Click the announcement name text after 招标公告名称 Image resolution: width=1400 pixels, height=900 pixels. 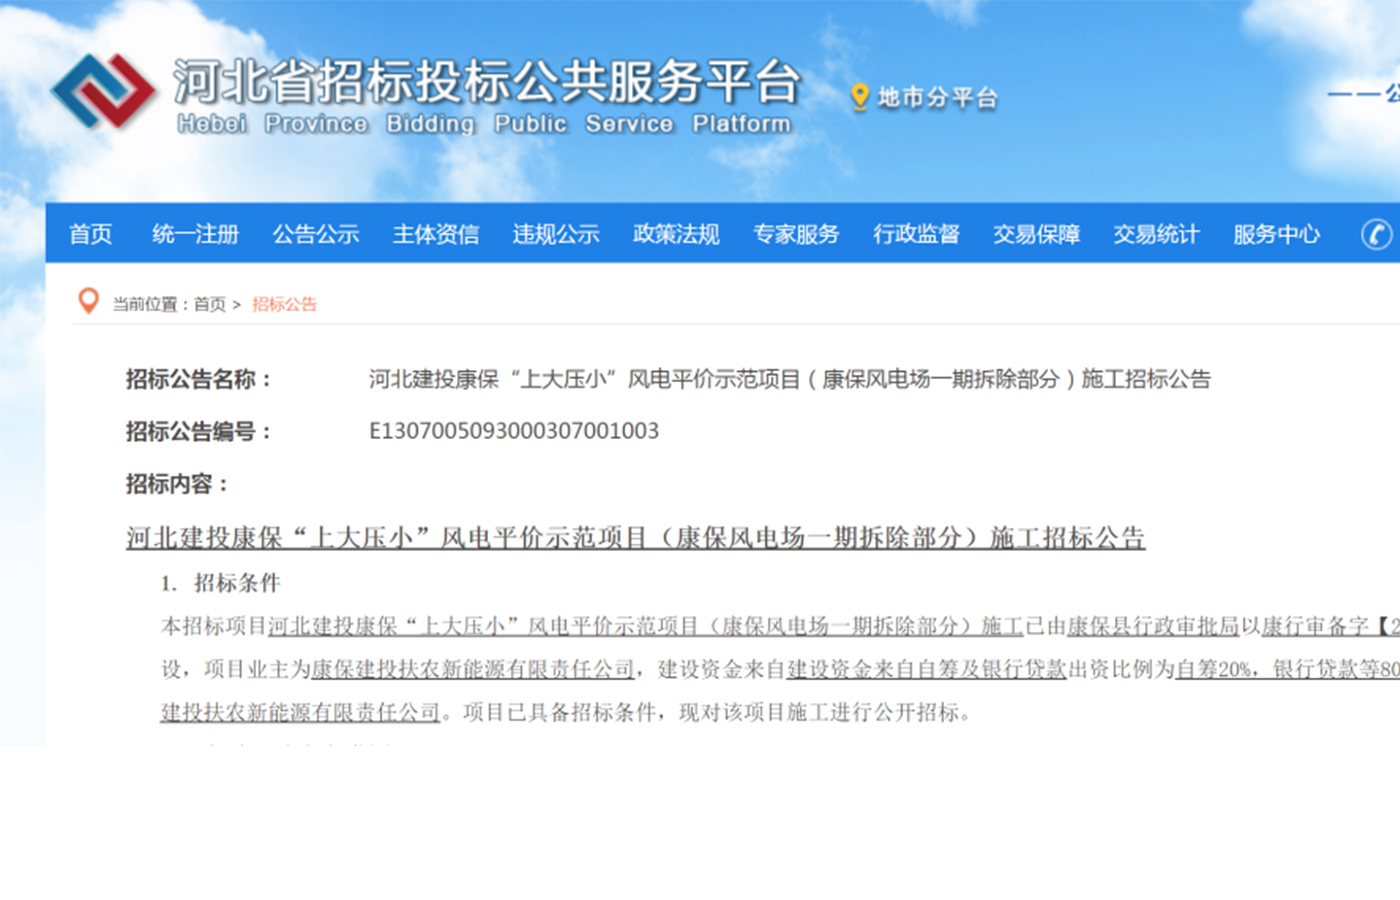point(789,379)
